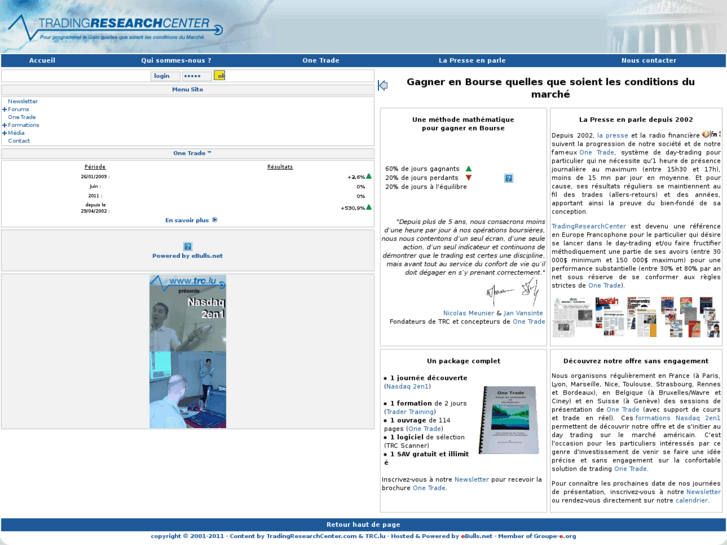Click the back arrow icon beside headline
This screenshot has width=727, height=545.
(x=383, y=85)
